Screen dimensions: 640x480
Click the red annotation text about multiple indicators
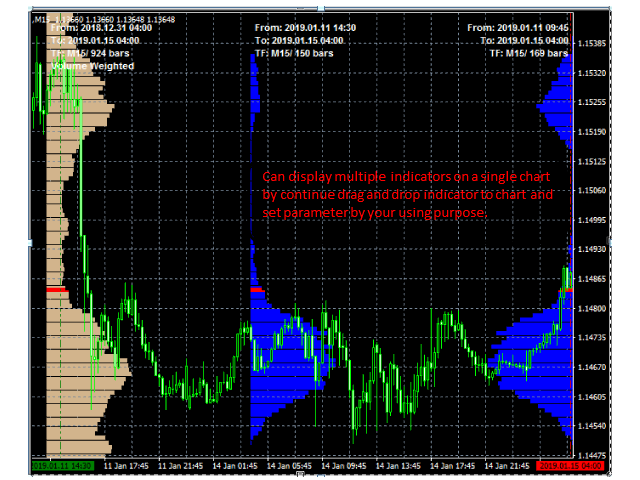click(407, 195)
